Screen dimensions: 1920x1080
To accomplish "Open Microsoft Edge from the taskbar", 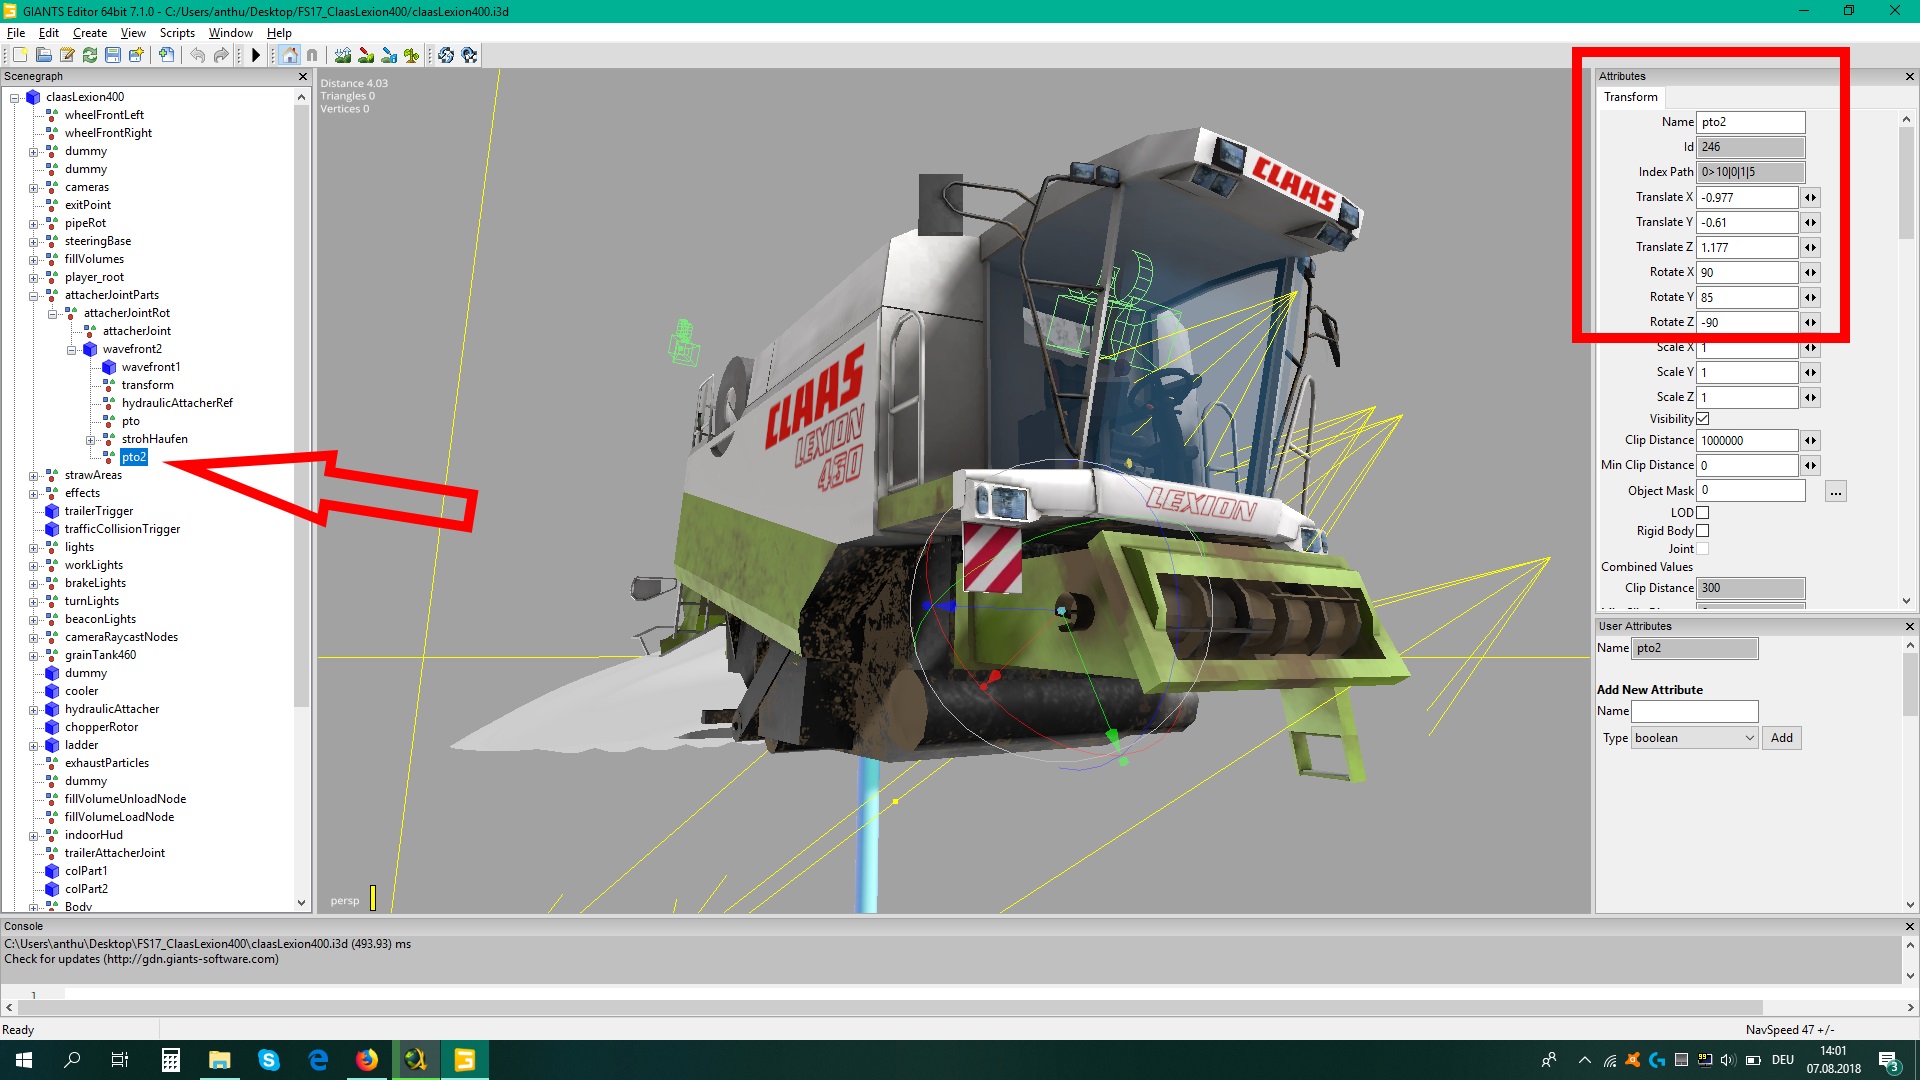I will pyautogui.click(x=317, y=1060).
